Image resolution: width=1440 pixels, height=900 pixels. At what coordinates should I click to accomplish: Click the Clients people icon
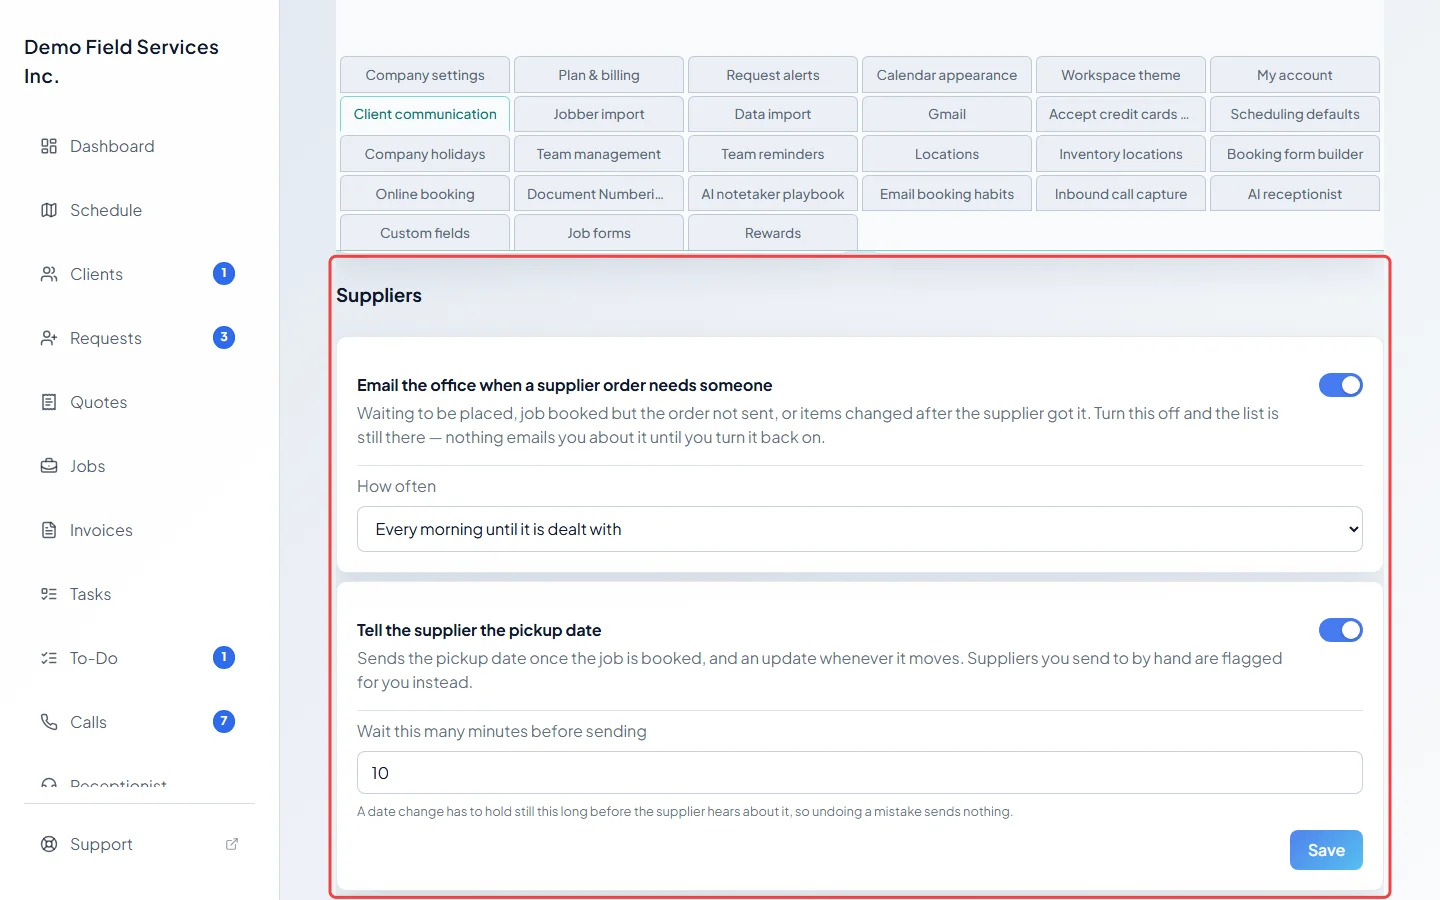pos(49,274)
